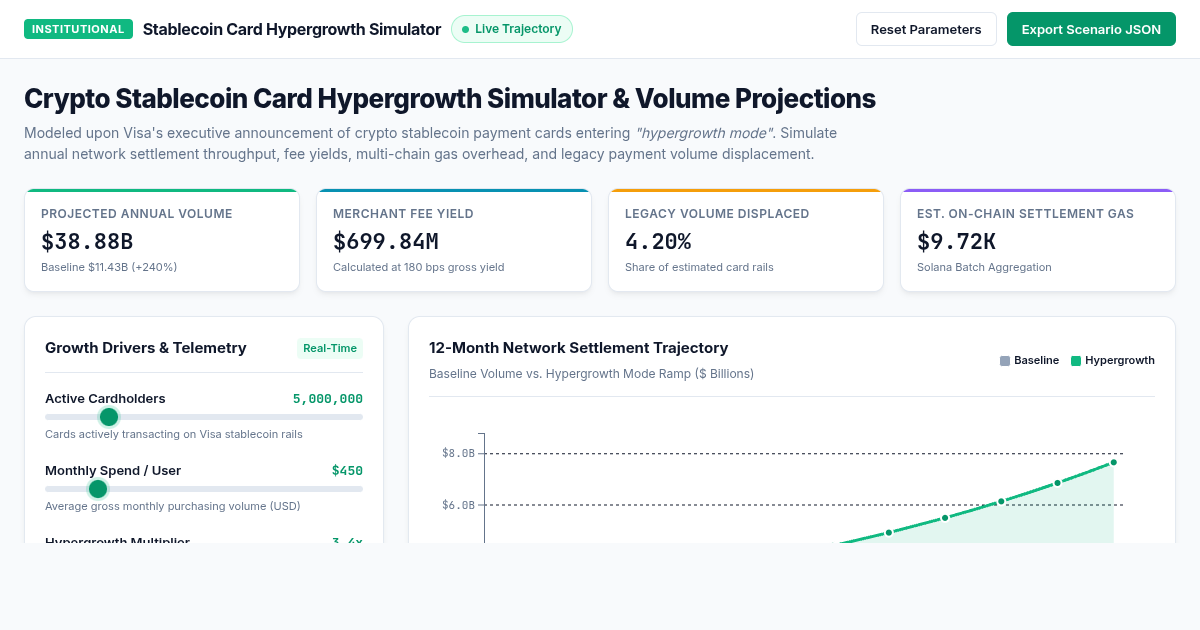Adjust the Active Cardholders slider handle

pos(109,417)
